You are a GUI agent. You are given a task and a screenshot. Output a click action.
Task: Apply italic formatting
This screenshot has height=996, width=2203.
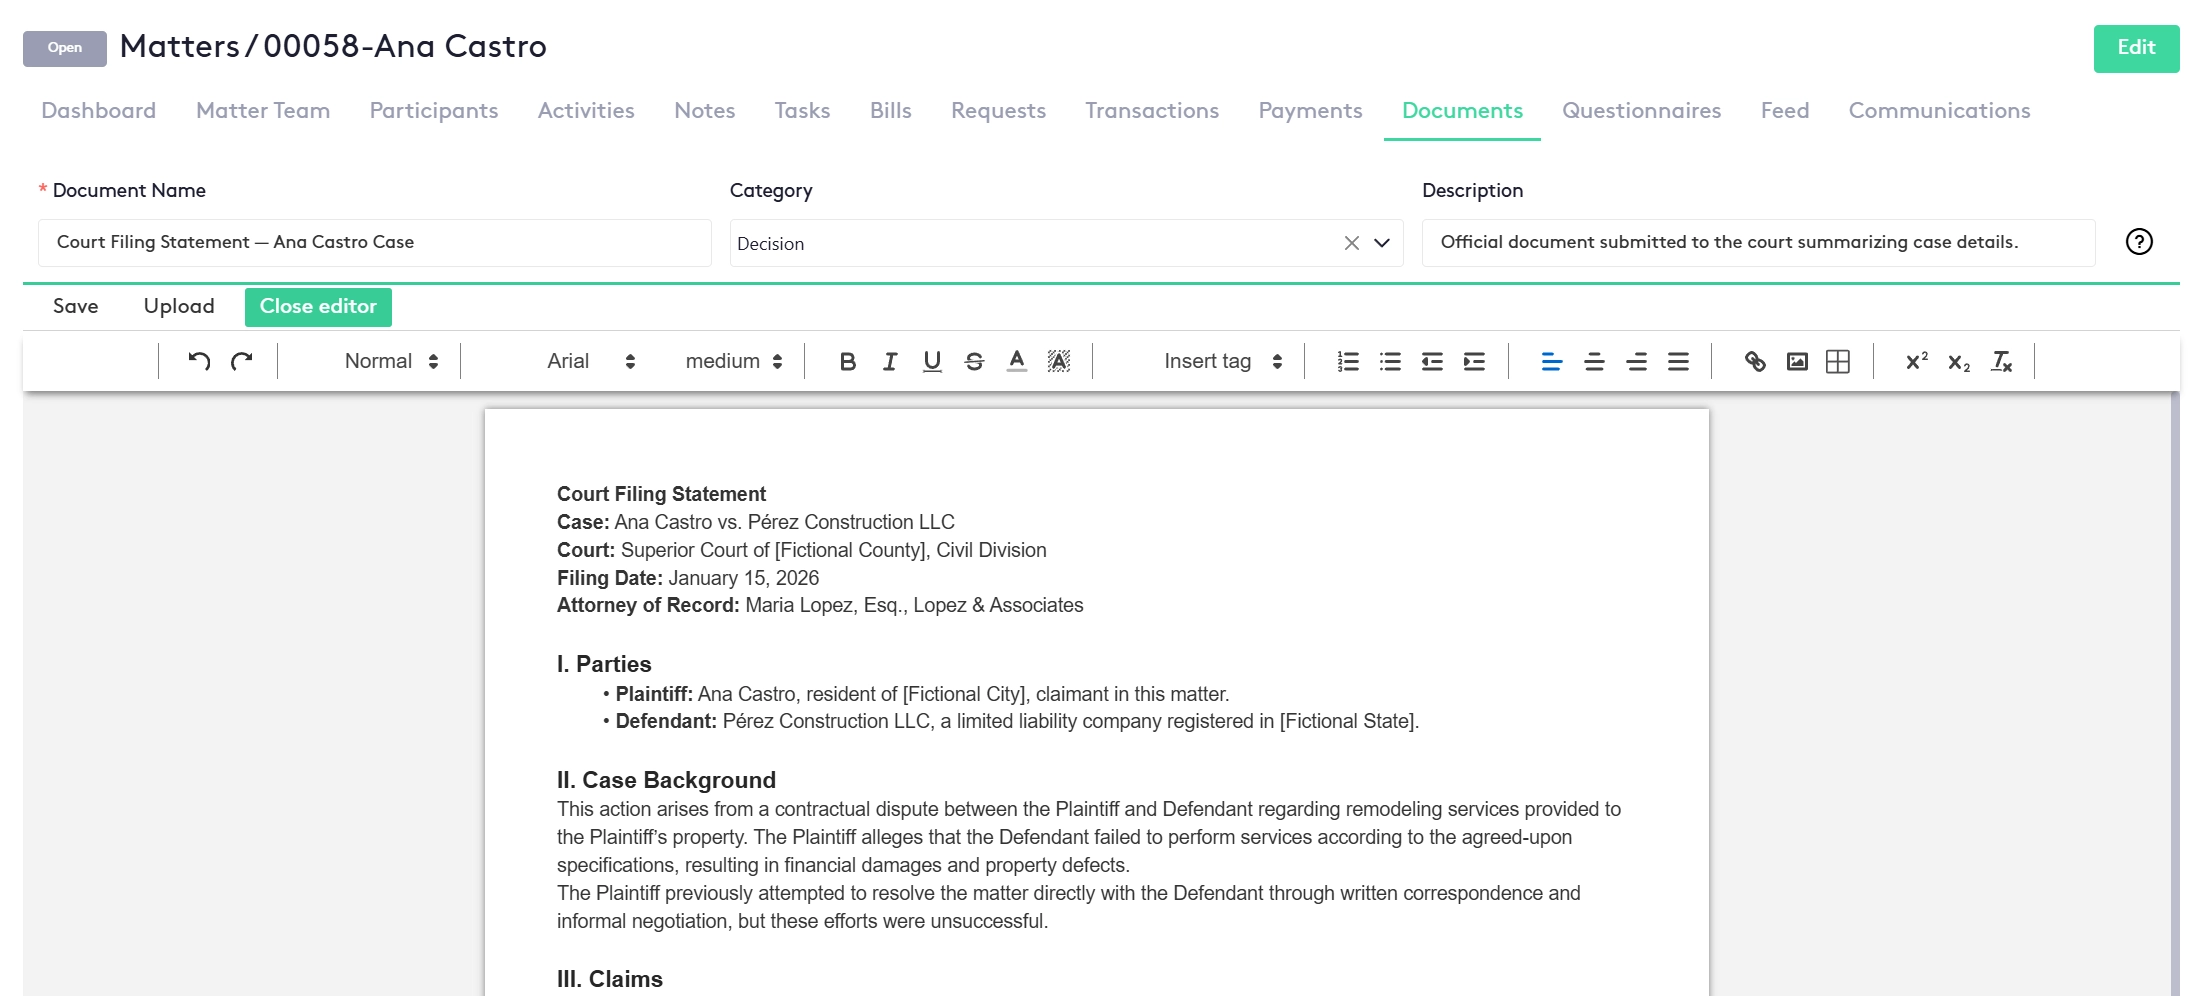pyautogui.click(x=889, y=361)
